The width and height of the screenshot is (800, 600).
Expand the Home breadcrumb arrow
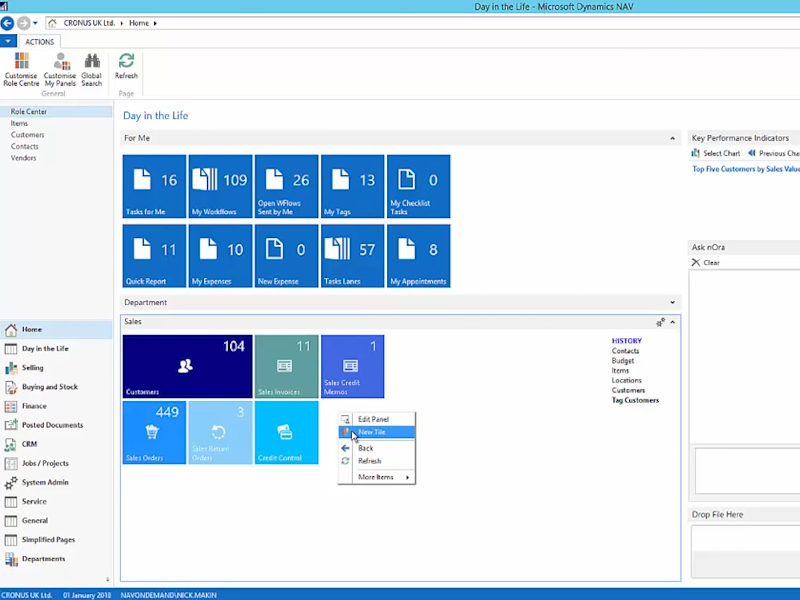coord(155,23)
